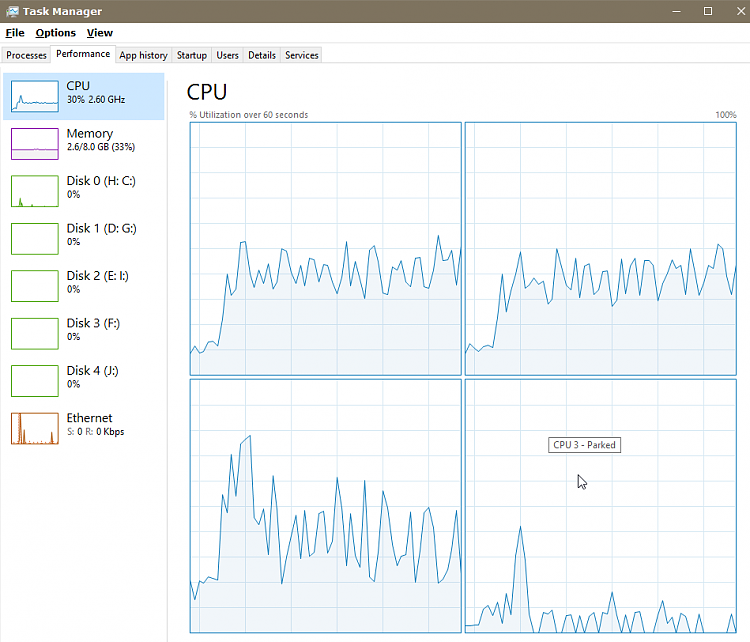Click the Disk 3 (F:) graph thumbnail
Image resolution: width=750 pixels, height=642 pixels.
coord(35,333)
